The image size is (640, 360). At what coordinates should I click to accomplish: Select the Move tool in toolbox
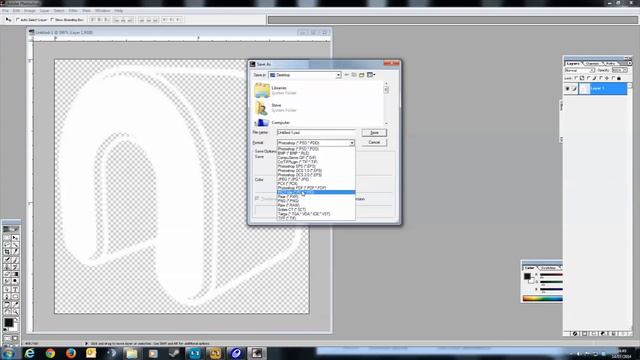tap(15, 238)
